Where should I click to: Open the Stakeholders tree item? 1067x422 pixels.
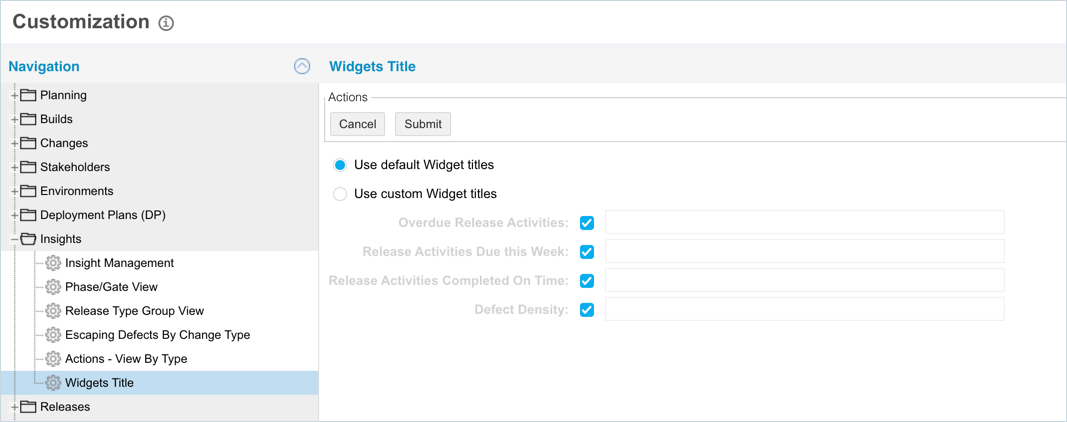point(74,167)
